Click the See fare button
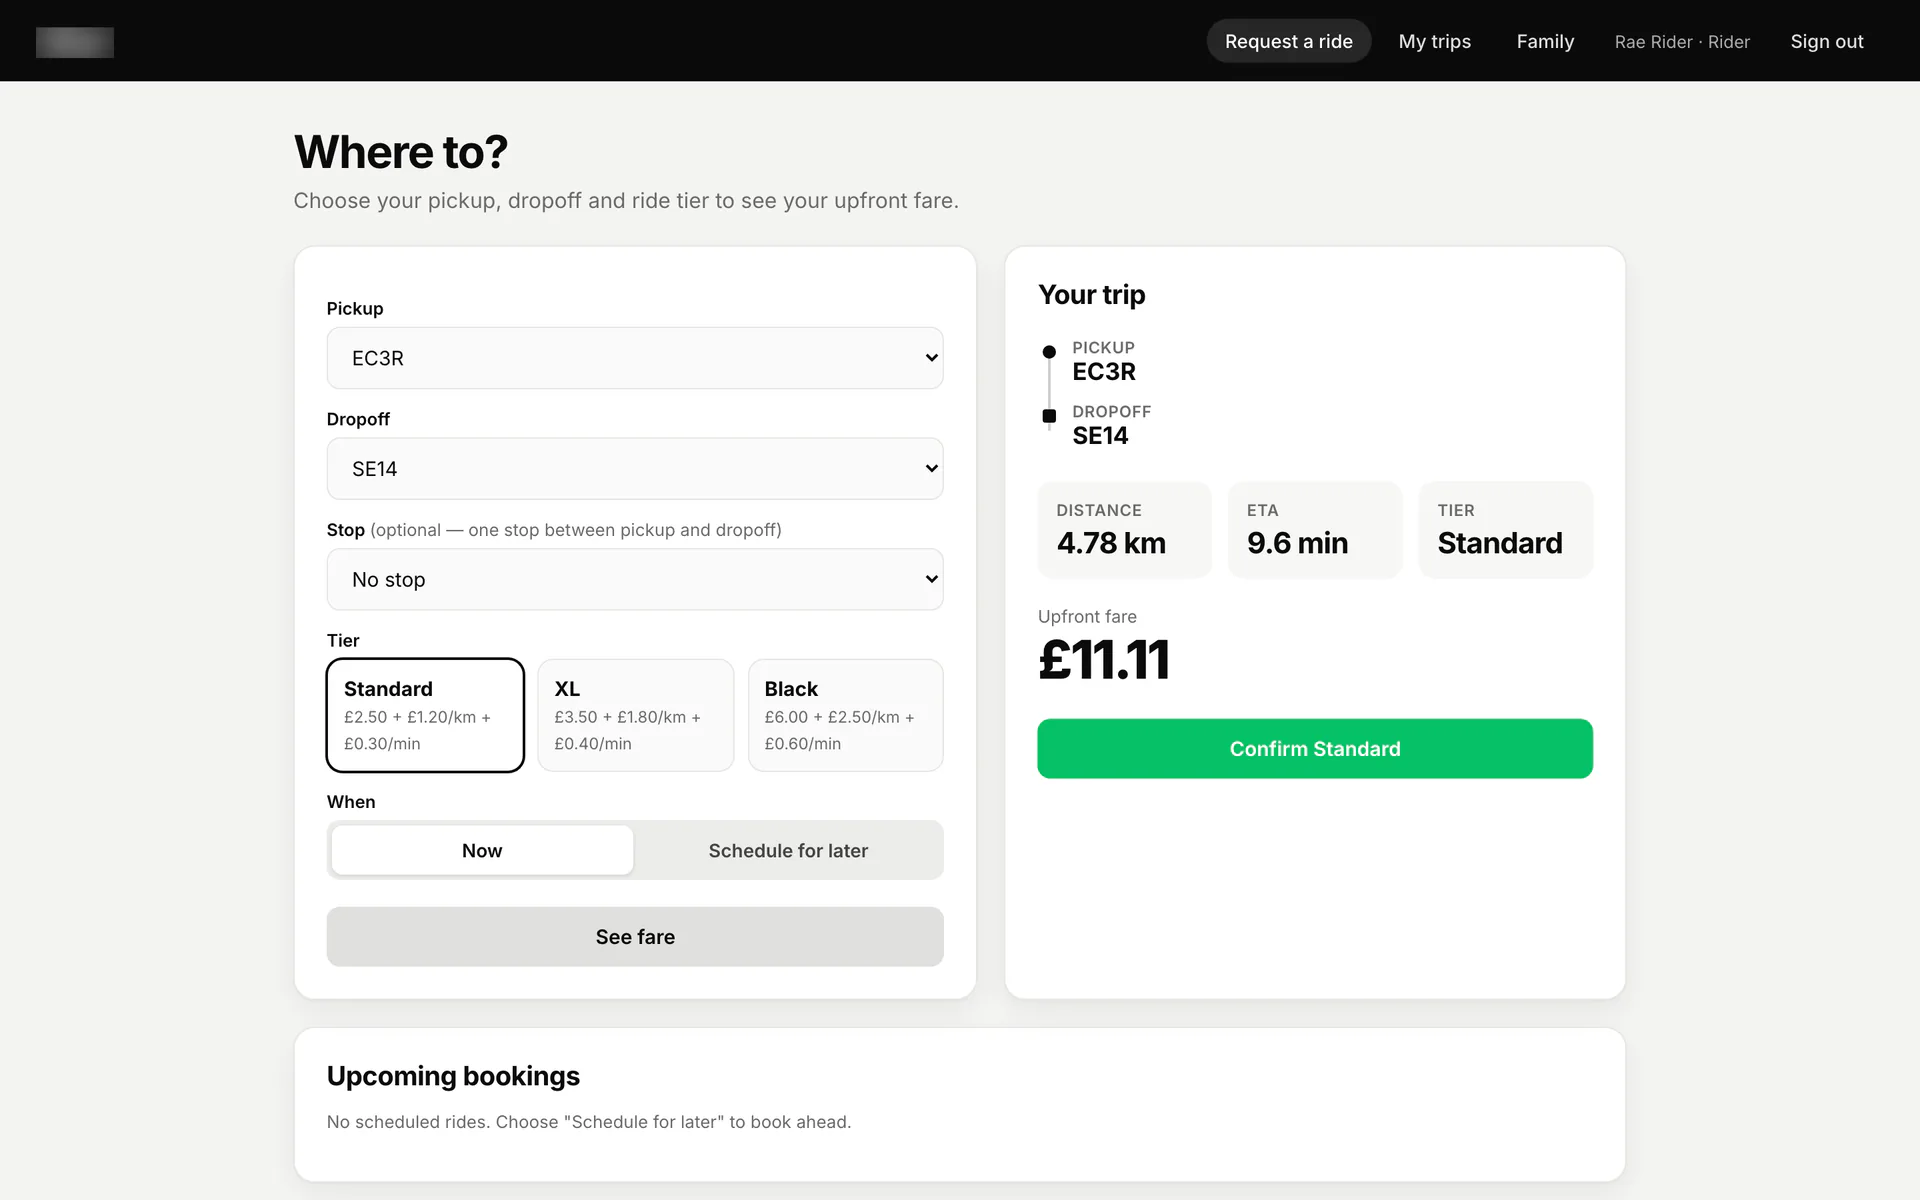The image size is (1920, 1200). (635, 937)
